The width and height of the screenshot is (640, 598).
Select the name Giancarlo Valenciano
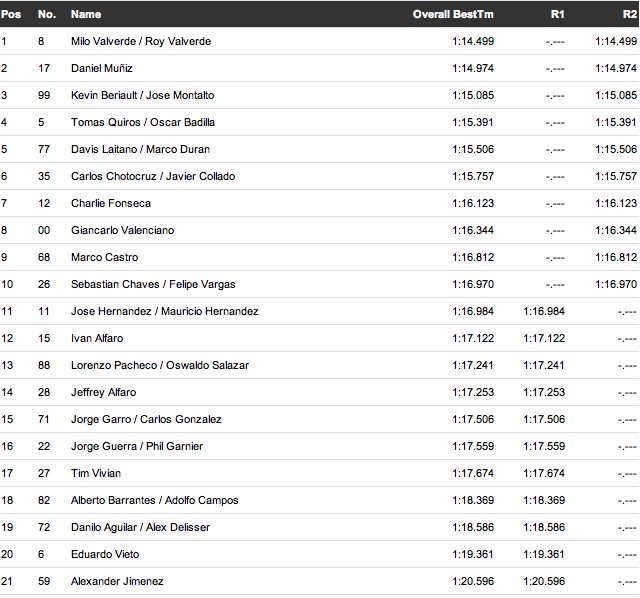(122, 230)
